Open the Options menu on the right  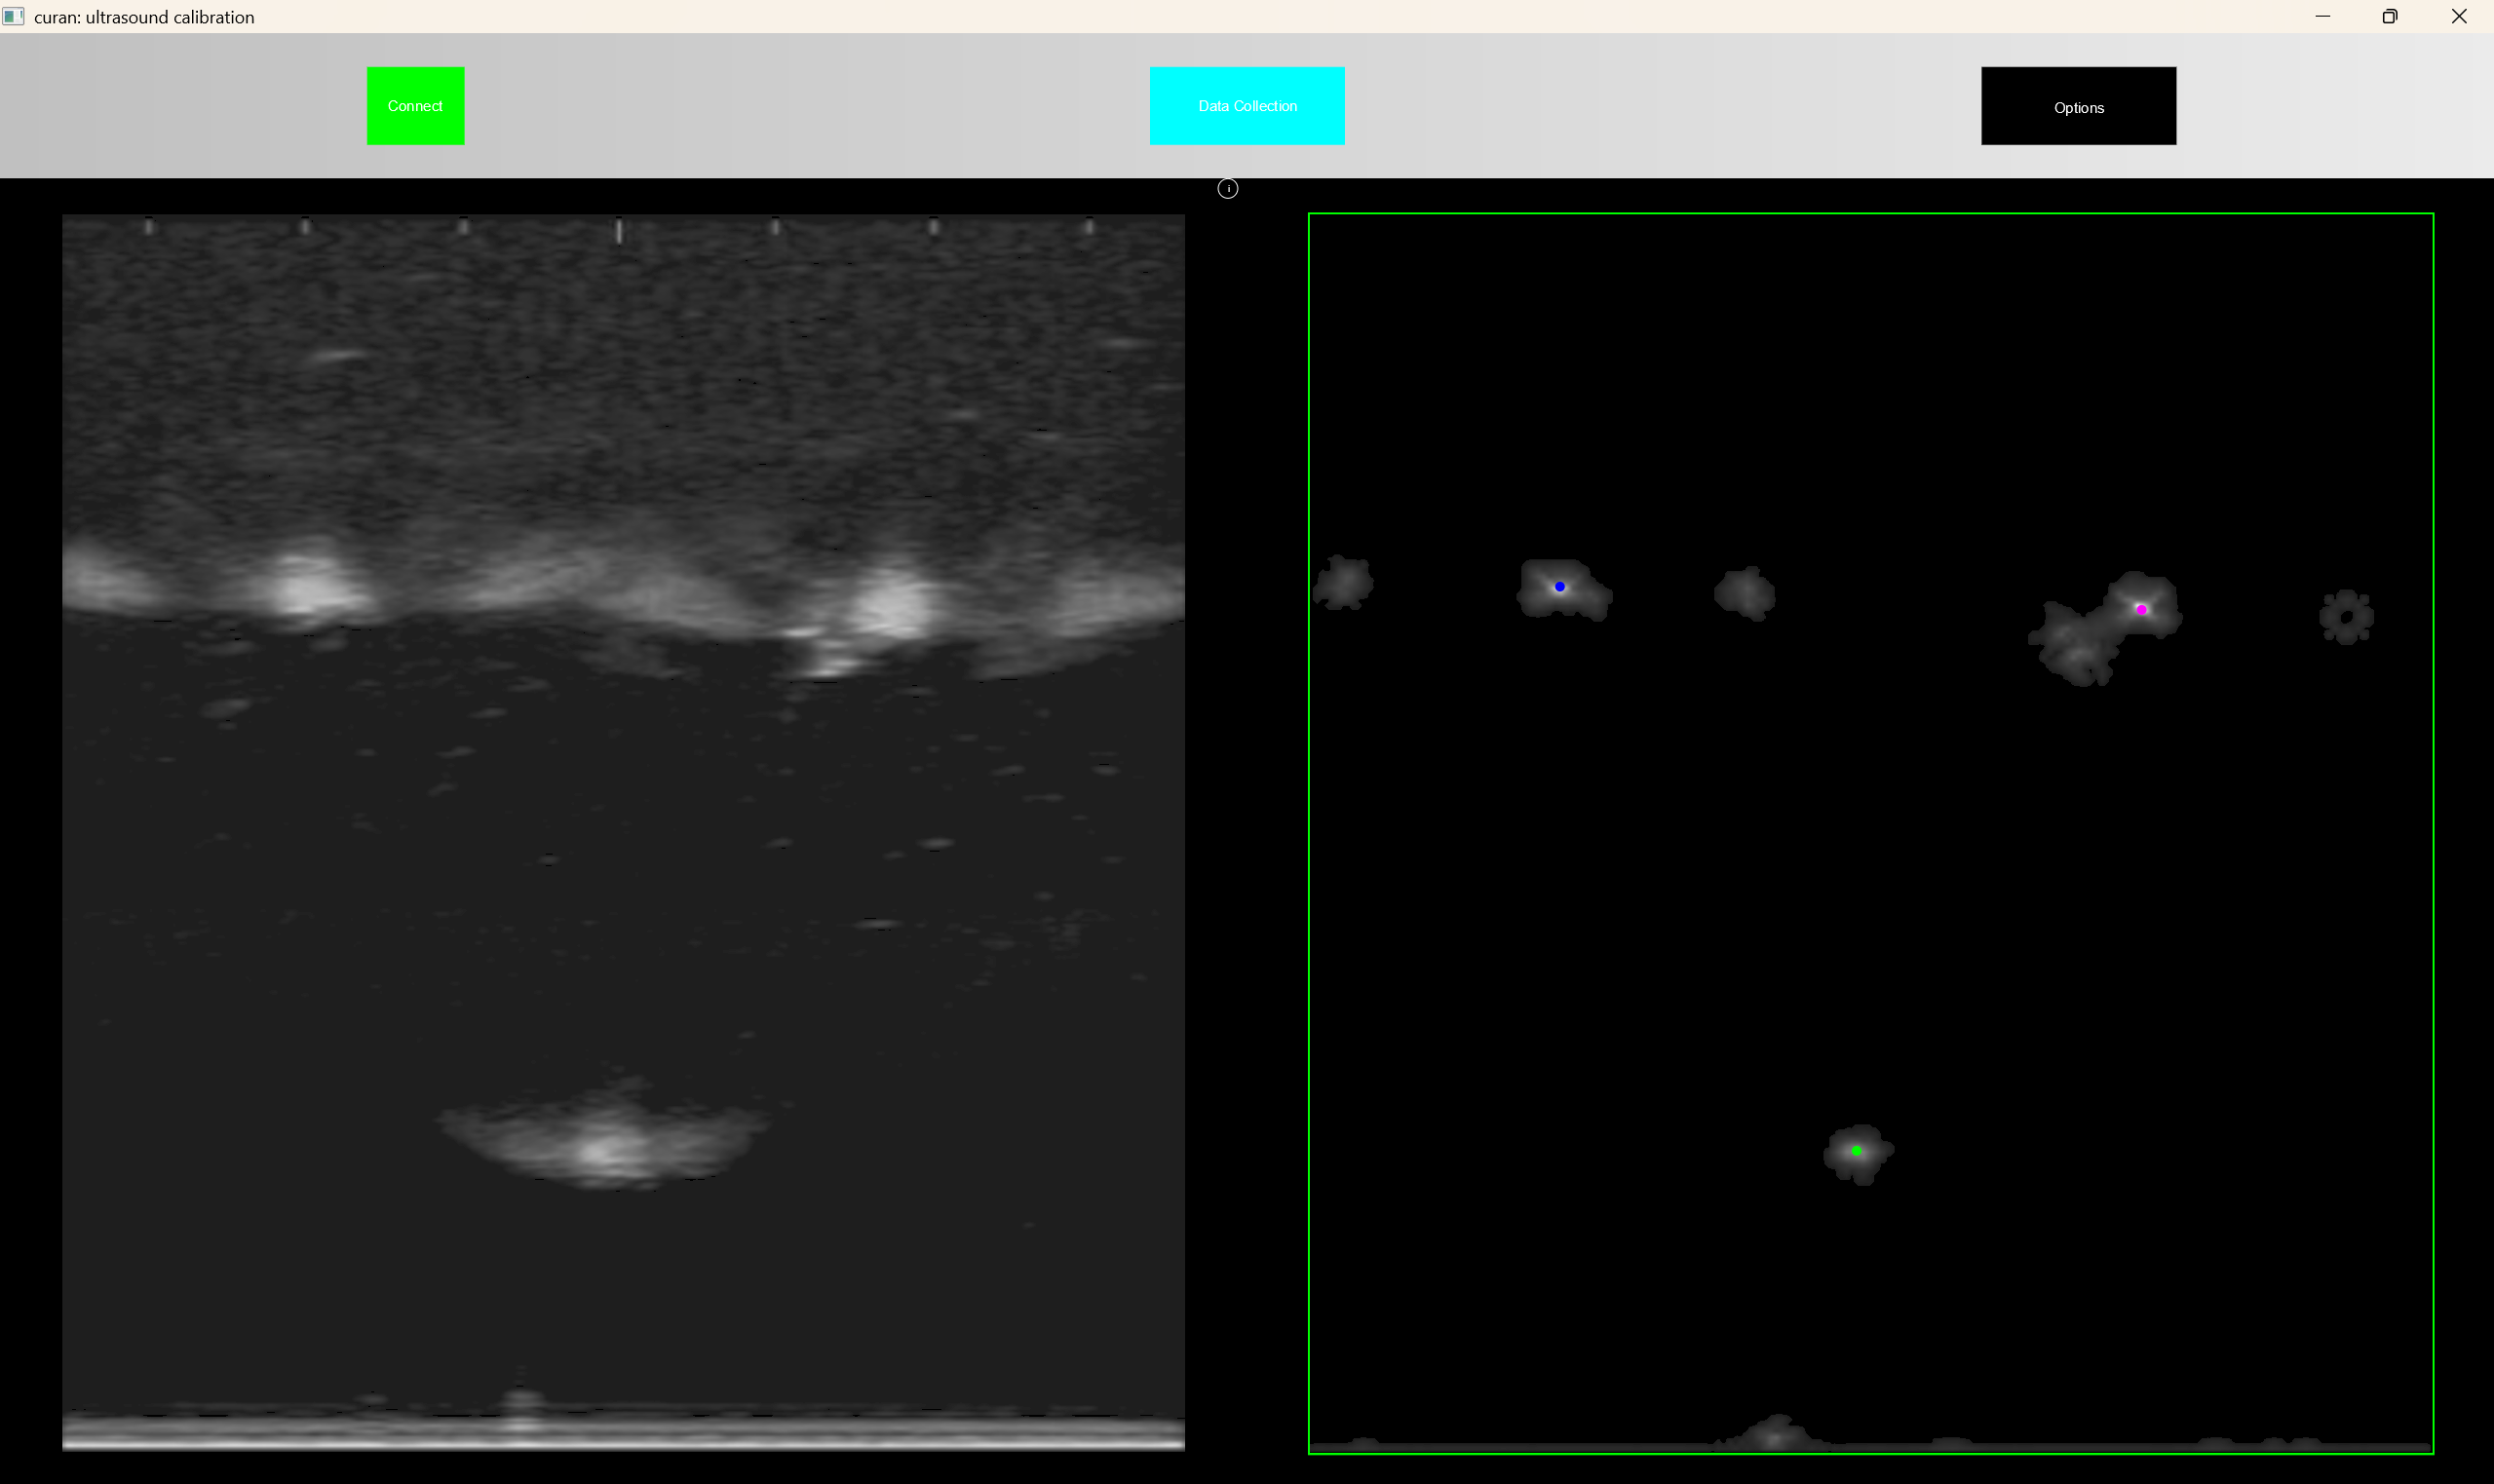pos(2077,105)
